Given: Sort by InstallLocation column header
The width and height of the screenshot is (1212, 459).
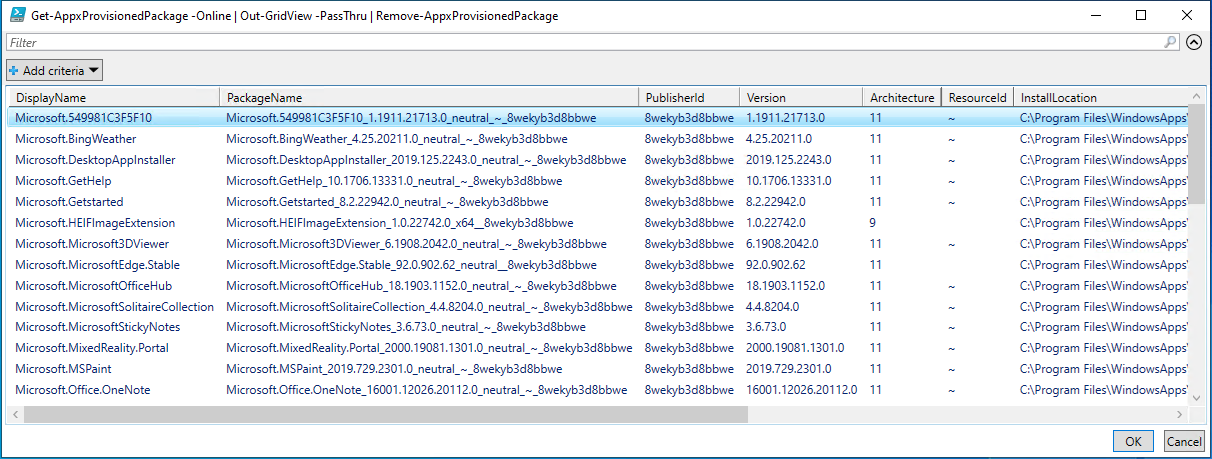Looking at the screenshot, I should [x=1098, y=98].
